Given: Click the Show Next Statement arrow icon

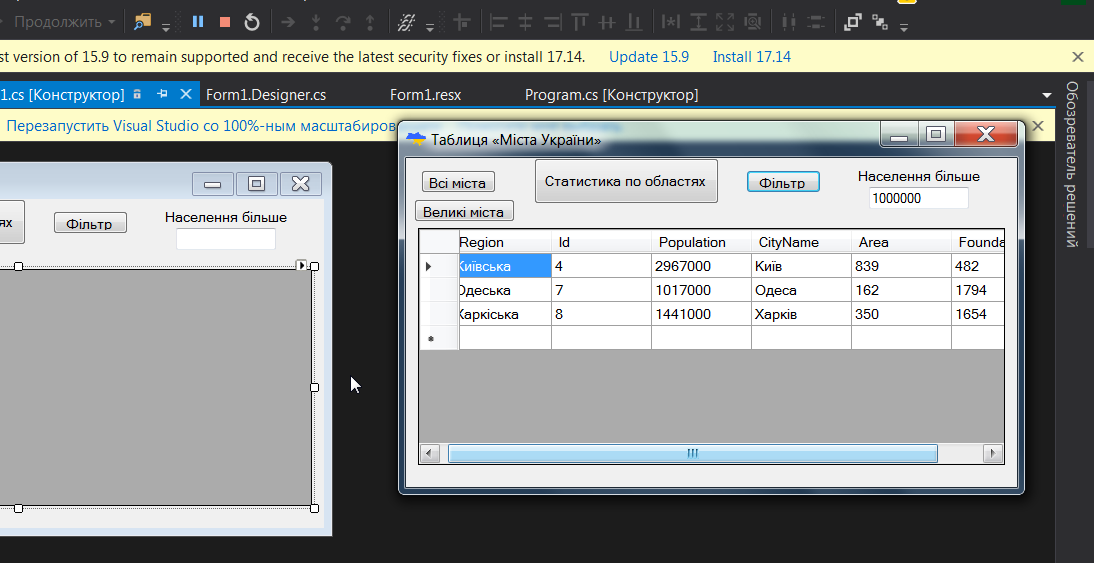Looking at the screenshot, I should (288, 22).
